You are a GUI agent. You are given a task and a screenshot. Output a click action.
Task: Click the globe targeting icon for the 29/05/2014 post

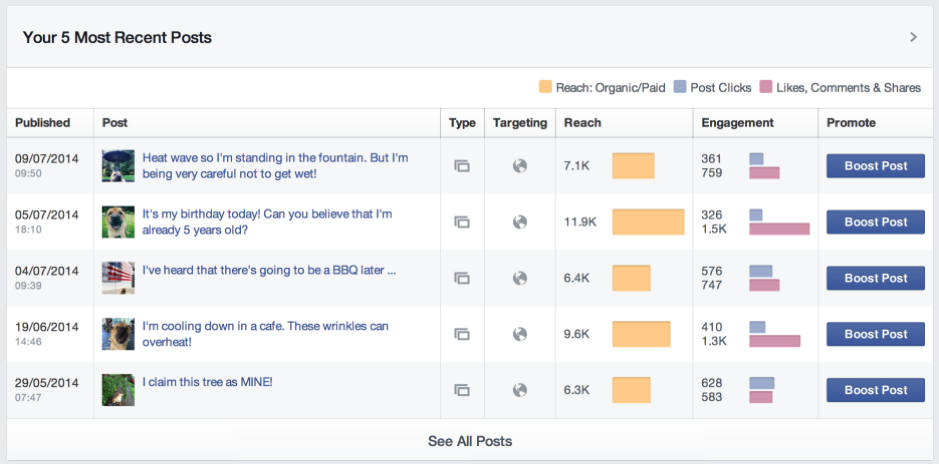520,390
